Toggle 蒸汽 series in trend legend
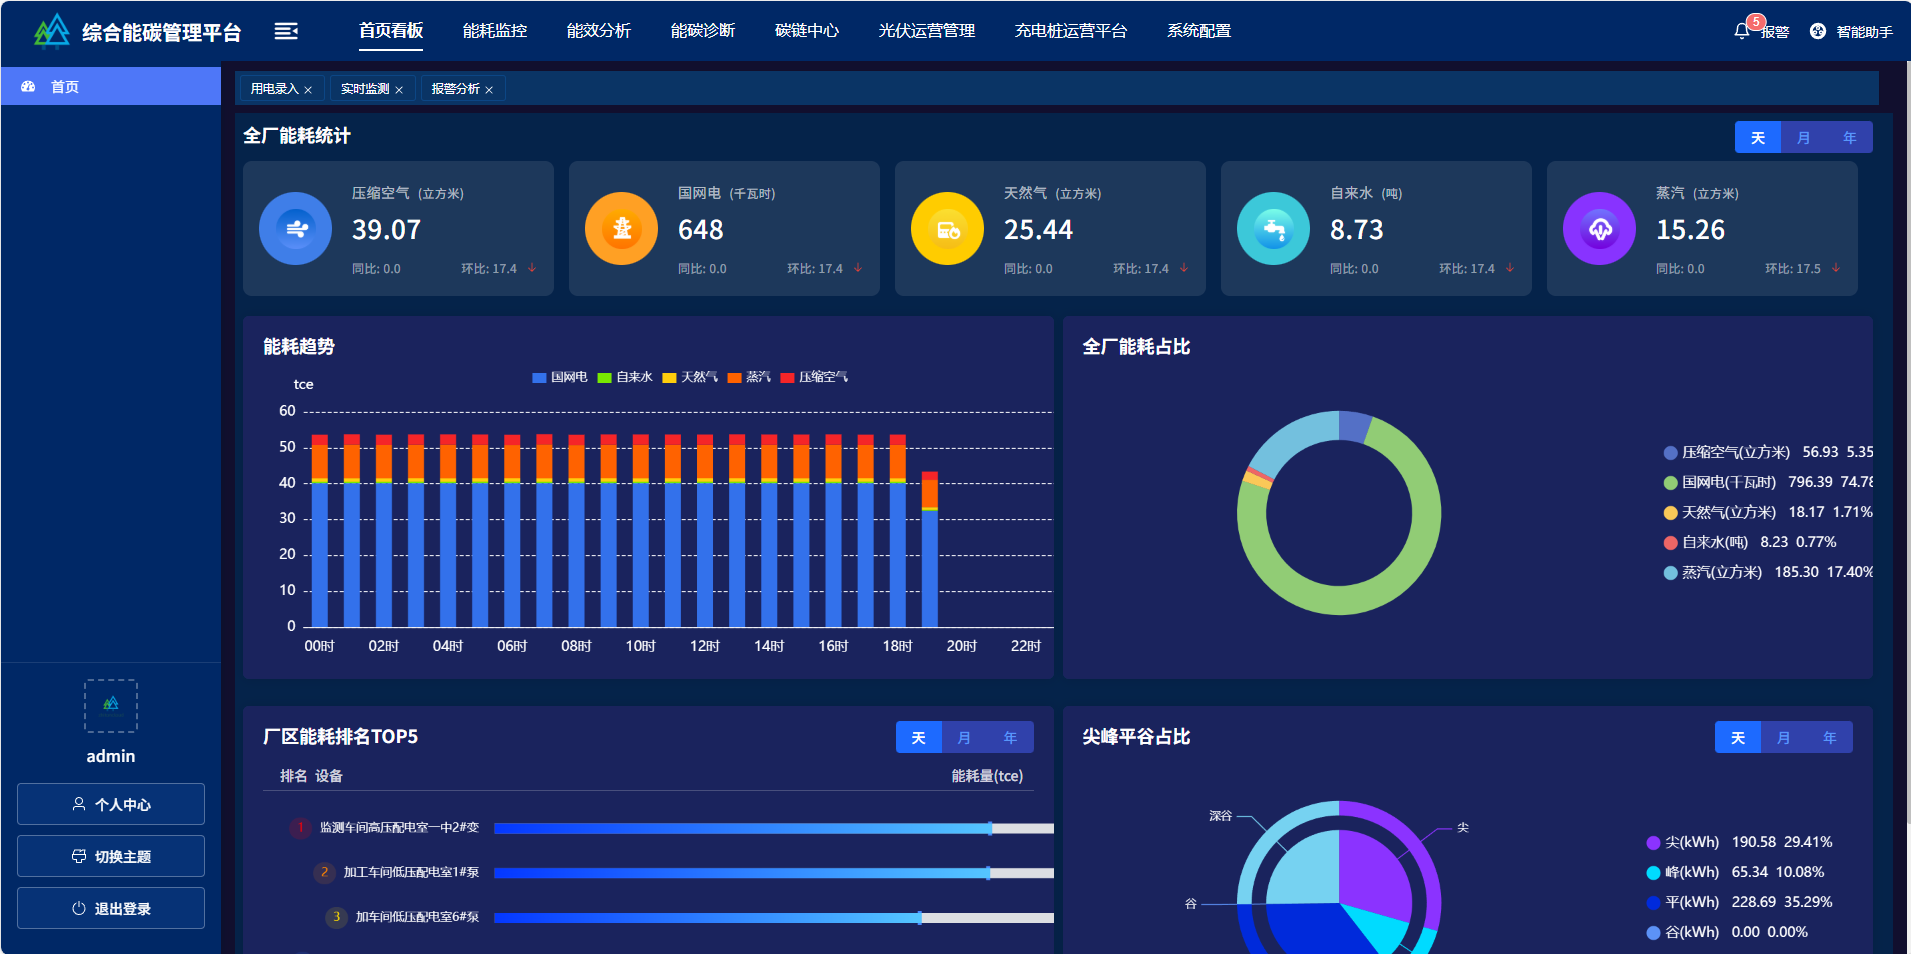Image resolution: width=1911 pixels, height=954 pixels. pos(749,377)
